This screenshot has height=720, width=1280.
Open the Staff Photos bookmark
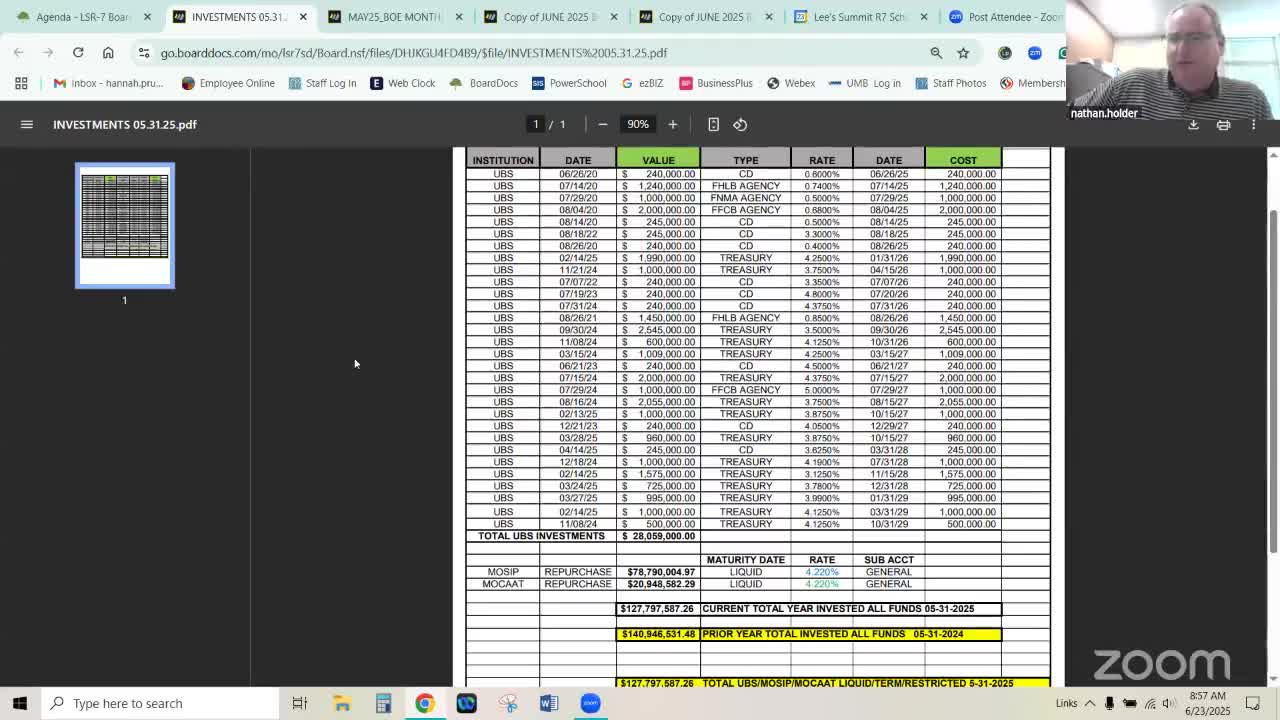click(950, 83)
